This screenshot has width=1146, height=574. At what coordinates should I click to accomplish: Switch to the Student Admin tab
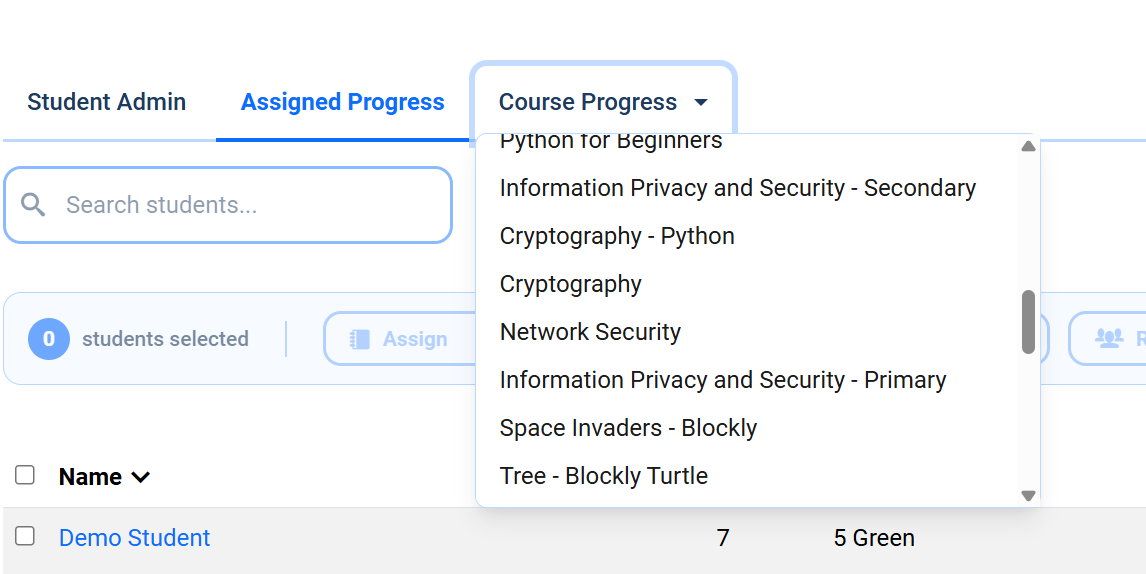click(x=106, y=102)
